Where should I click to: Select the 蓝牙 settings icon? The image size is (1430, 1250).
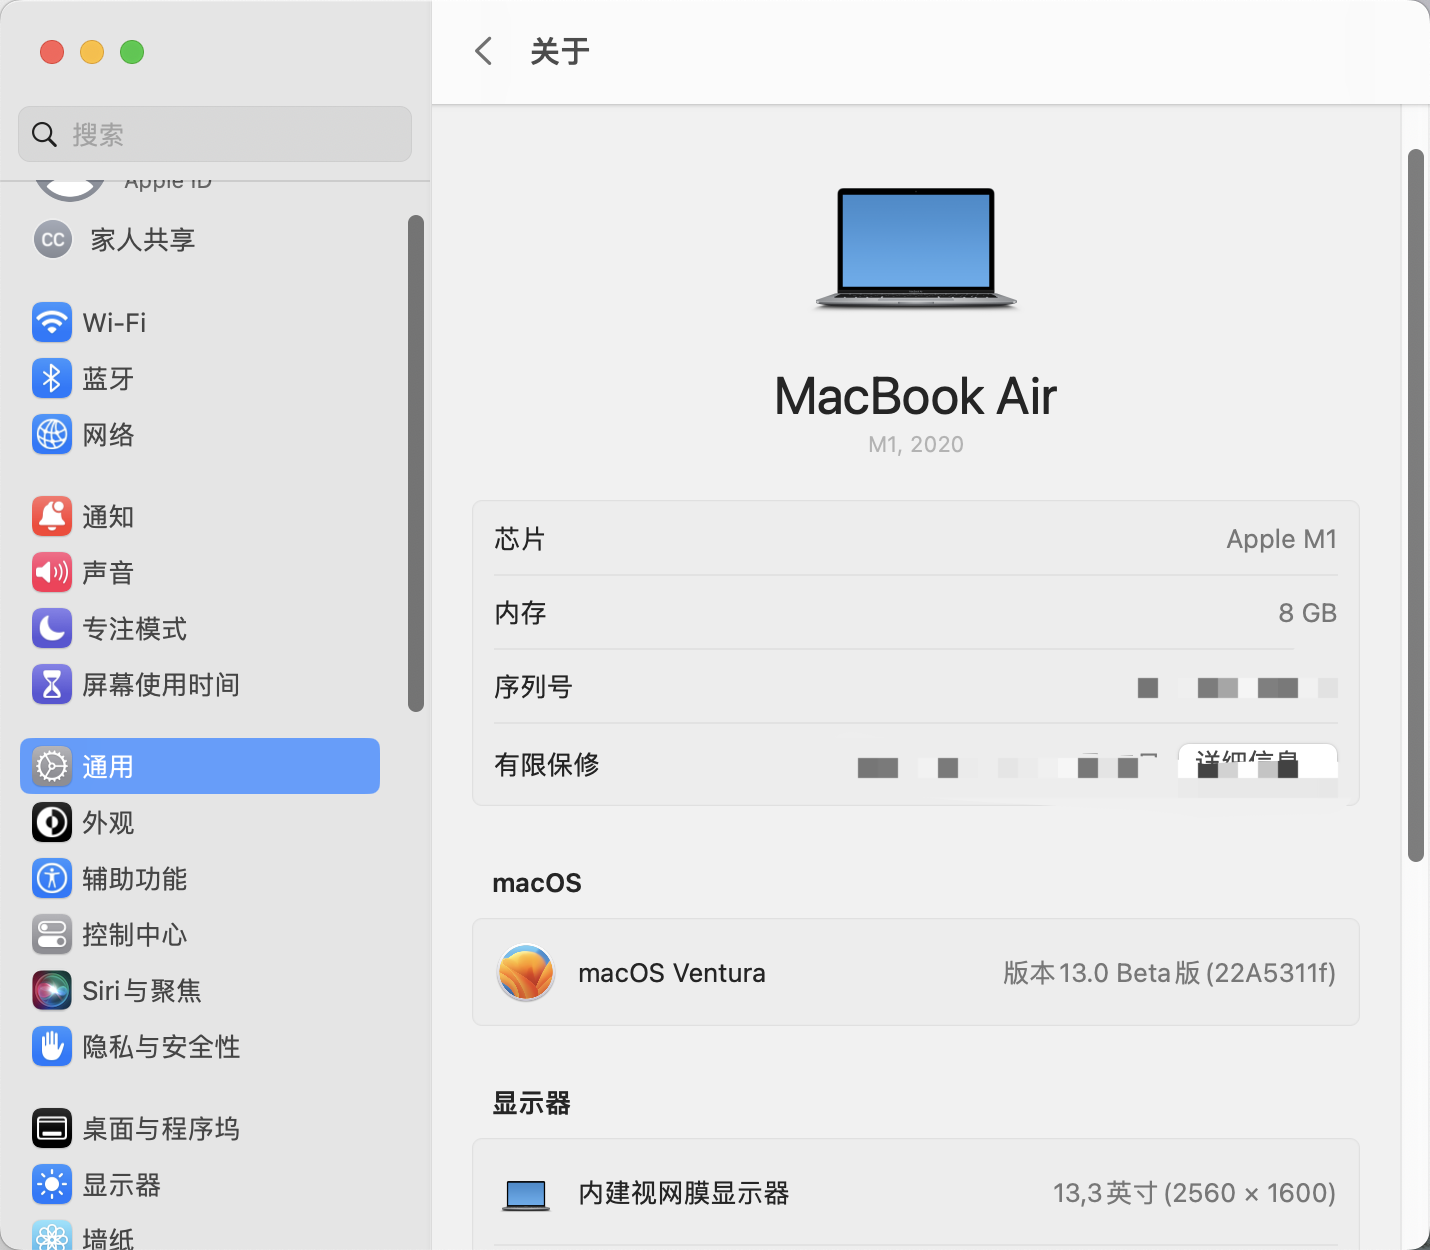coord(104,378)
